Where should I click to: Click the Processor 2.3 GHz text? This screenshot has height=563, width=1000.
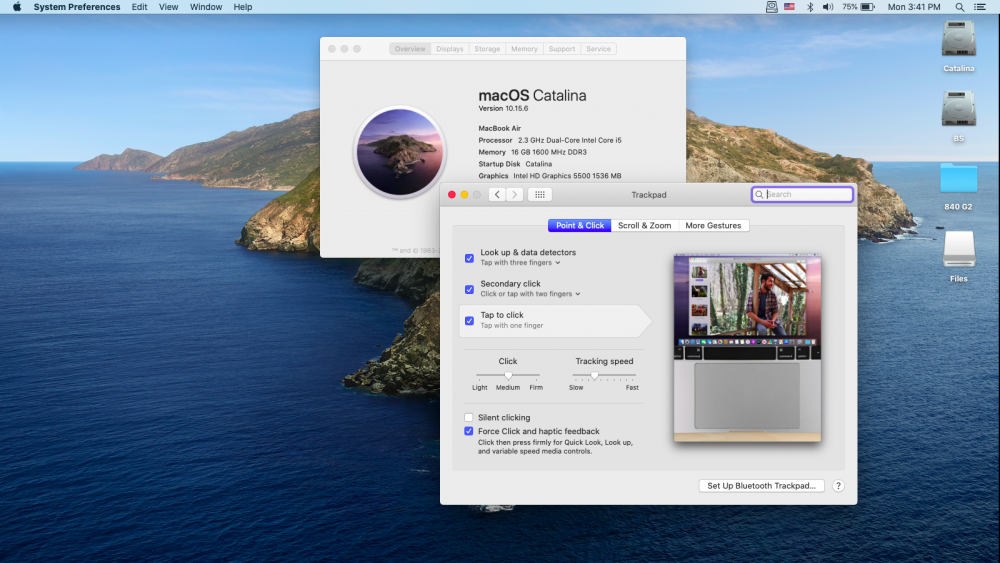tap(550, 140)
